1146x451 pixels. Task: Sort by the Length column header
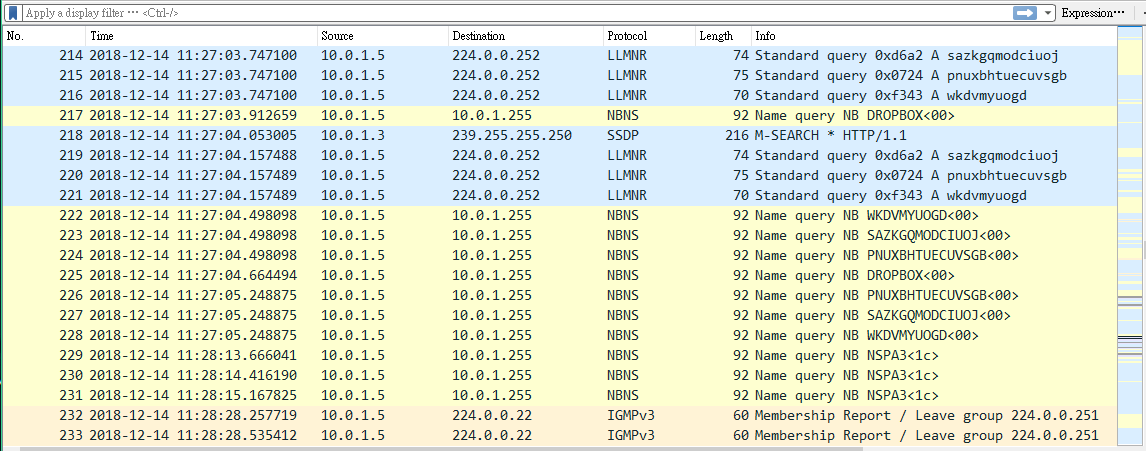pyautogui.click(x=724, y=36)
